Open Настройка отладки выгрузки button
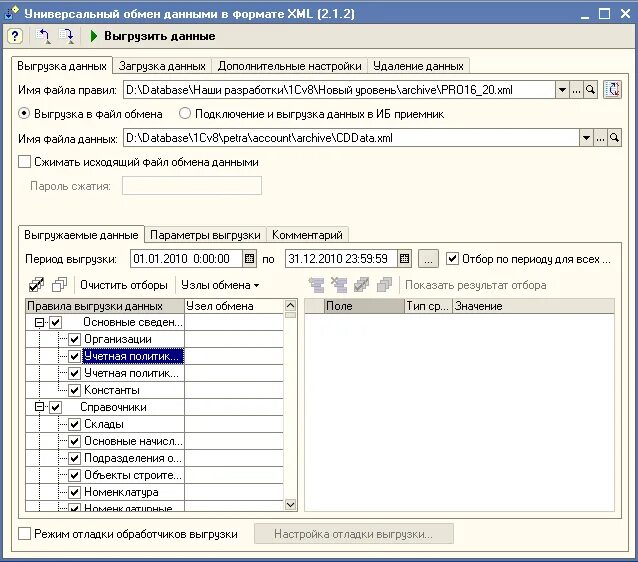 (354, 534)
